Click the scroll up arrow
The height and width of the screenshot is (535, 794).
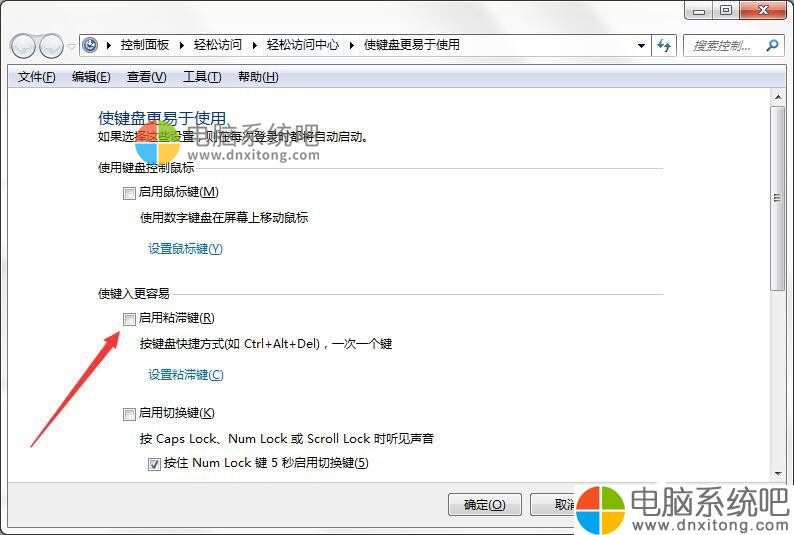(778, 96)
